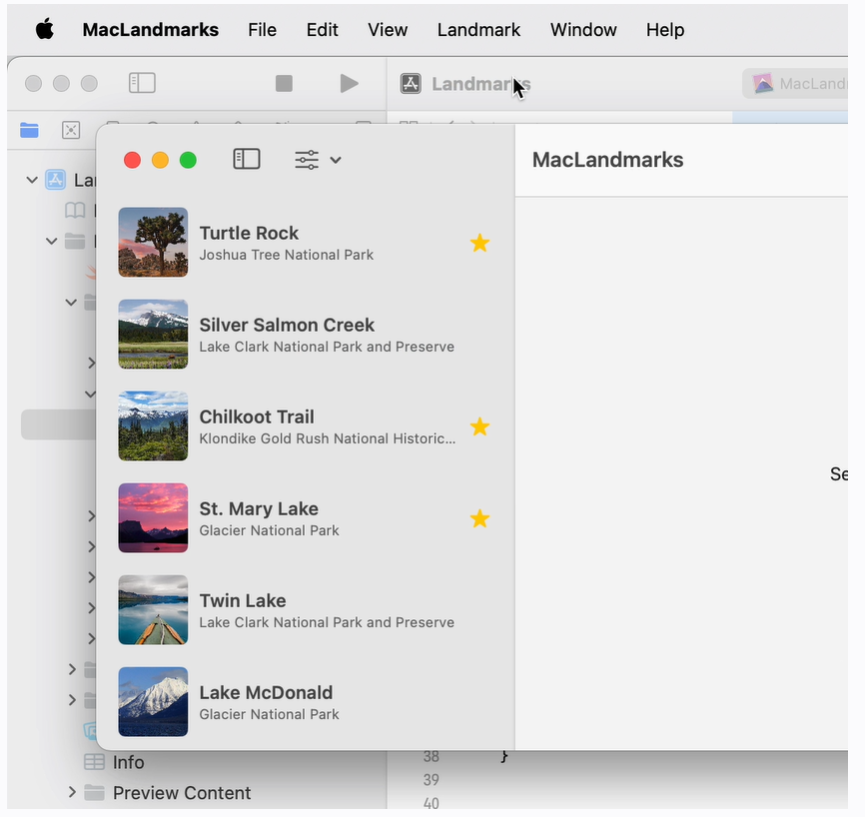Click the book icon in Xcode navigator
This screenshot has height=817, width=865.
75,210
